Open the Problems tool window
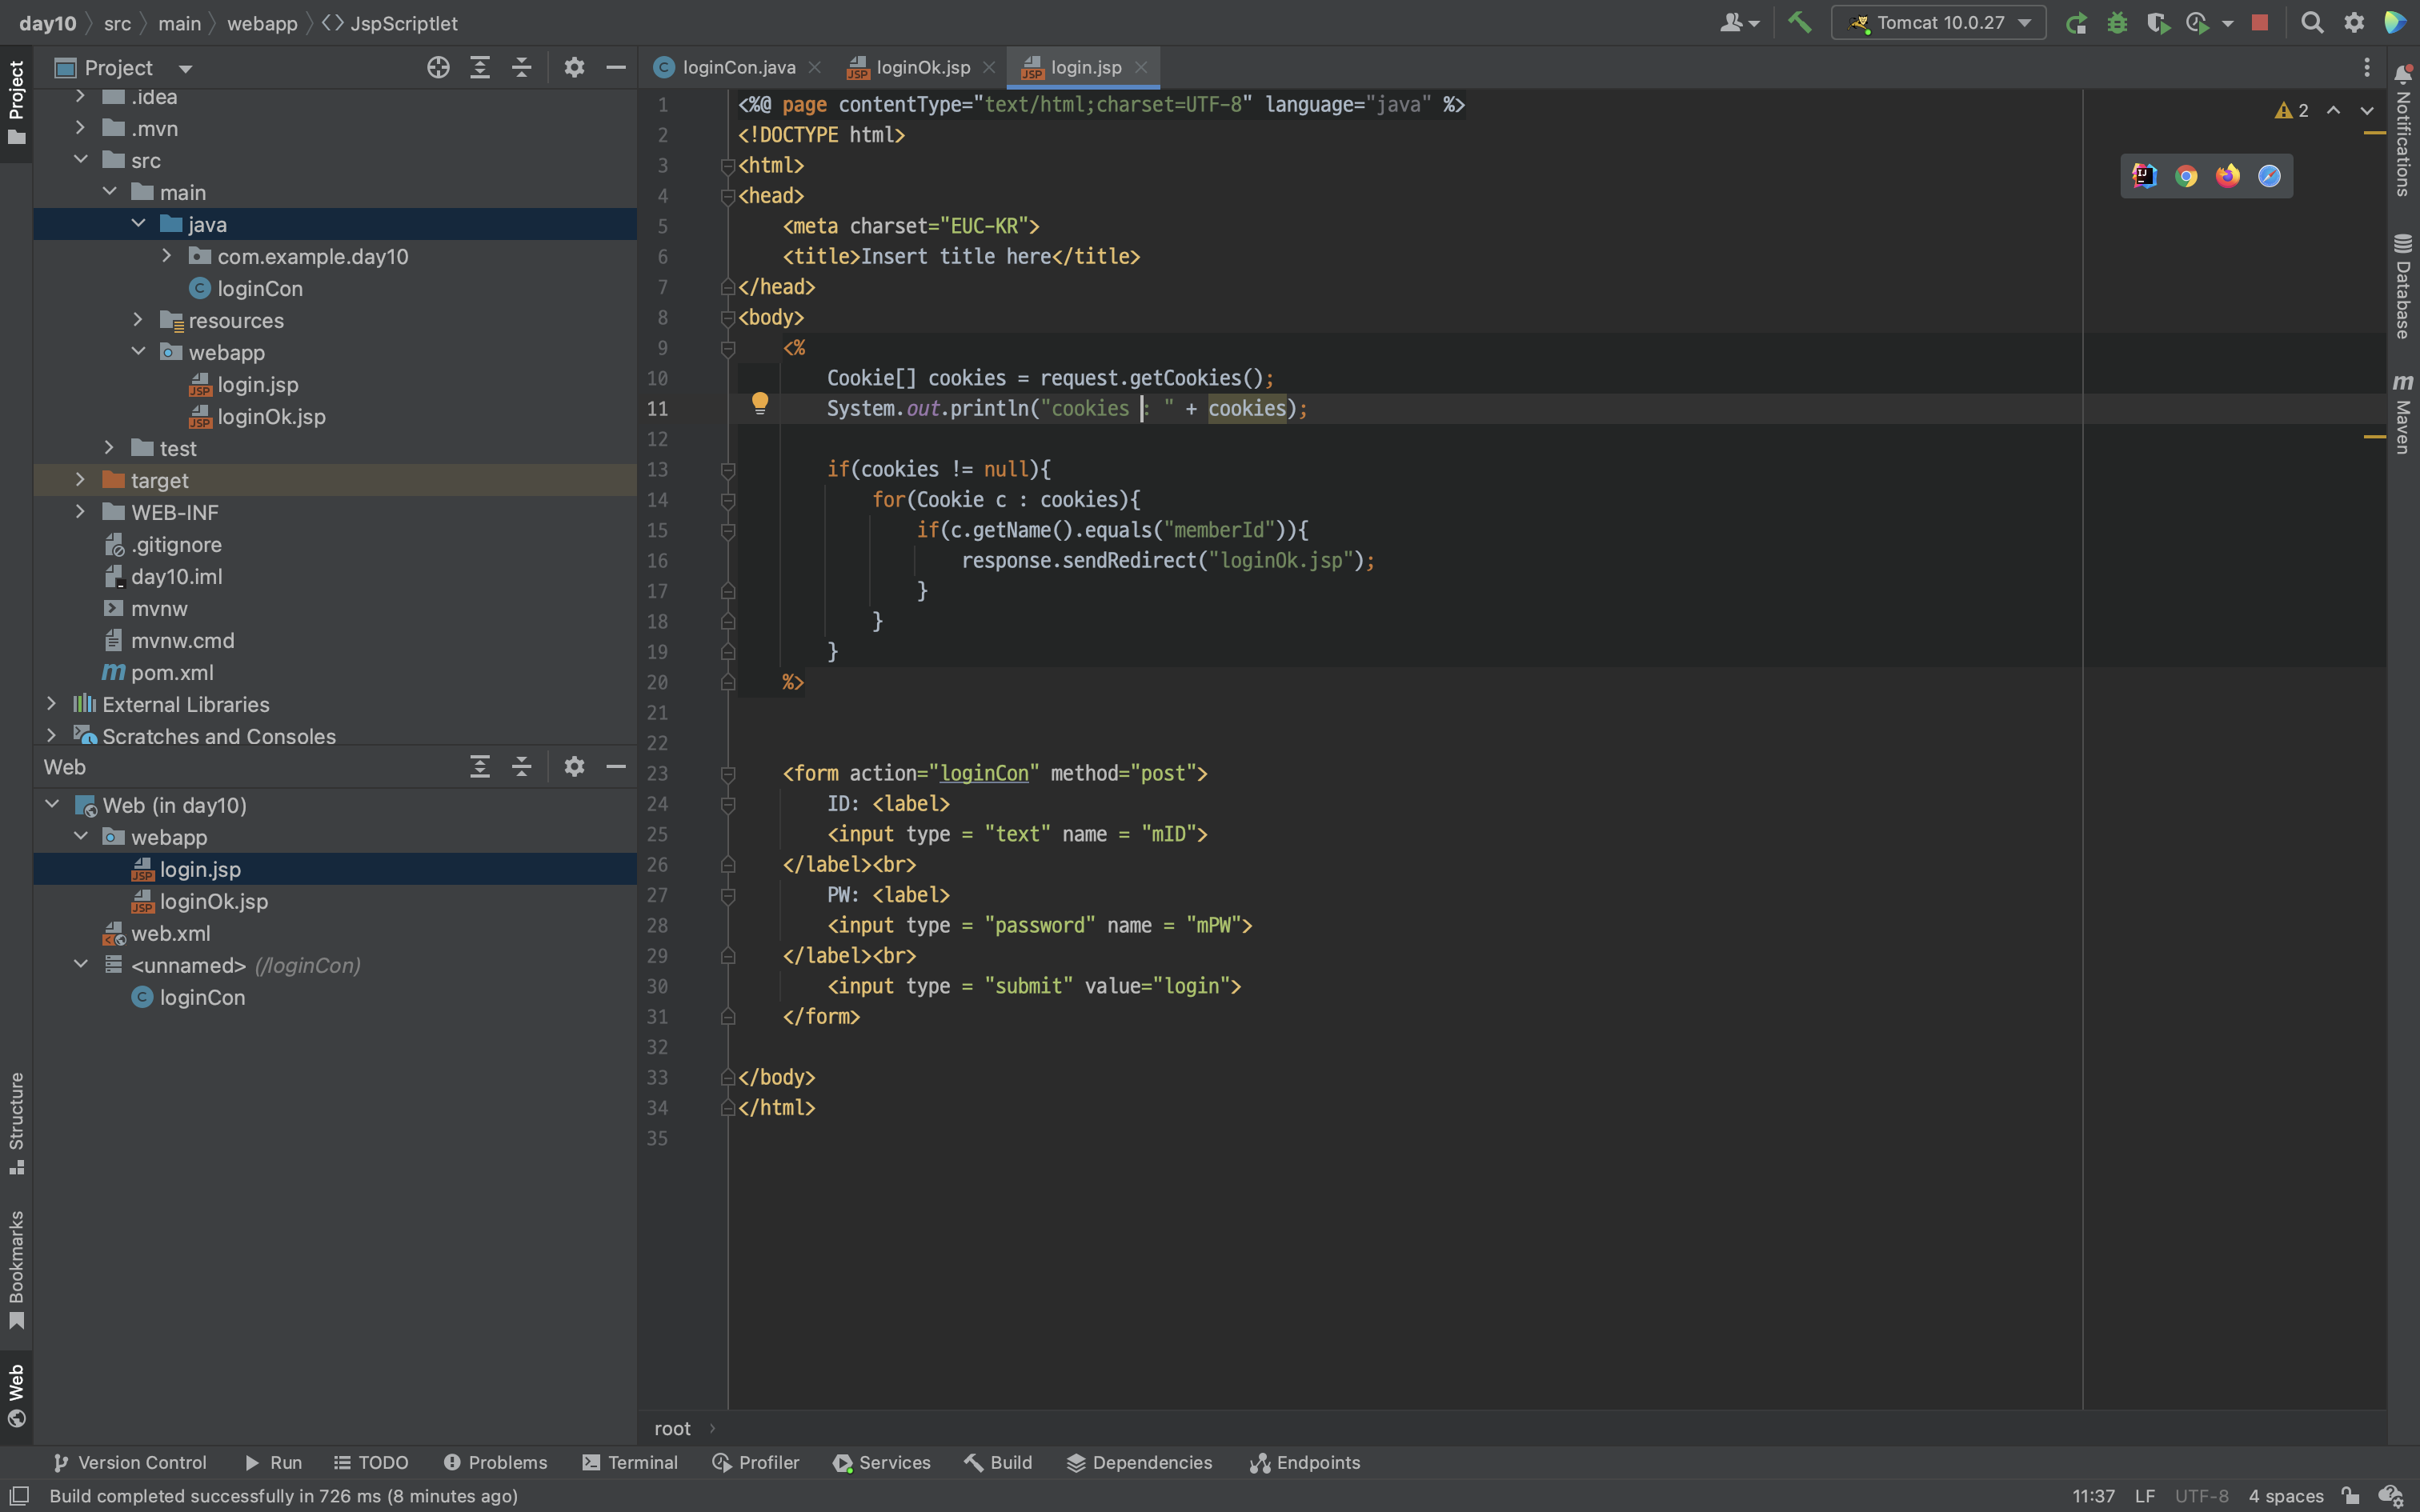This screenshot has width=2420, height=1512. [x=496, y=1462]
